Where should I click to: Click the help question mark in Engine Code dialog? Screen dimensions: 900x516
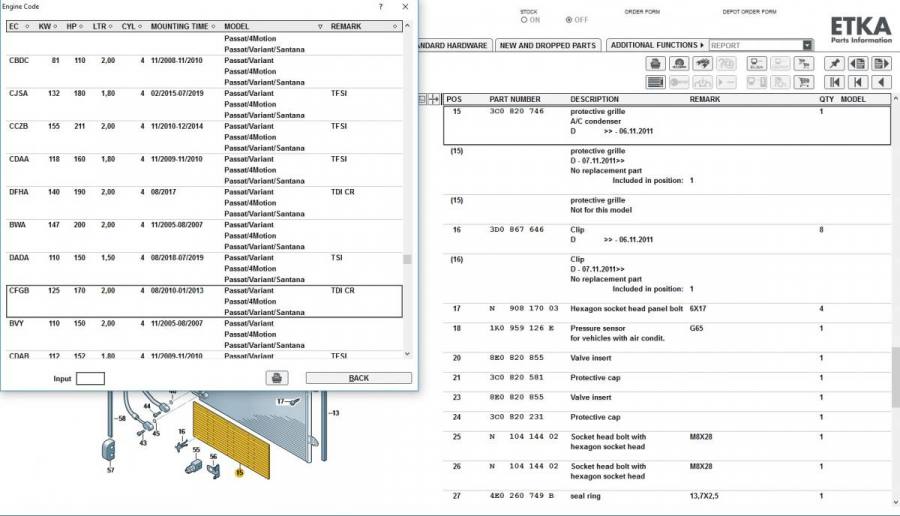(380, 6)
